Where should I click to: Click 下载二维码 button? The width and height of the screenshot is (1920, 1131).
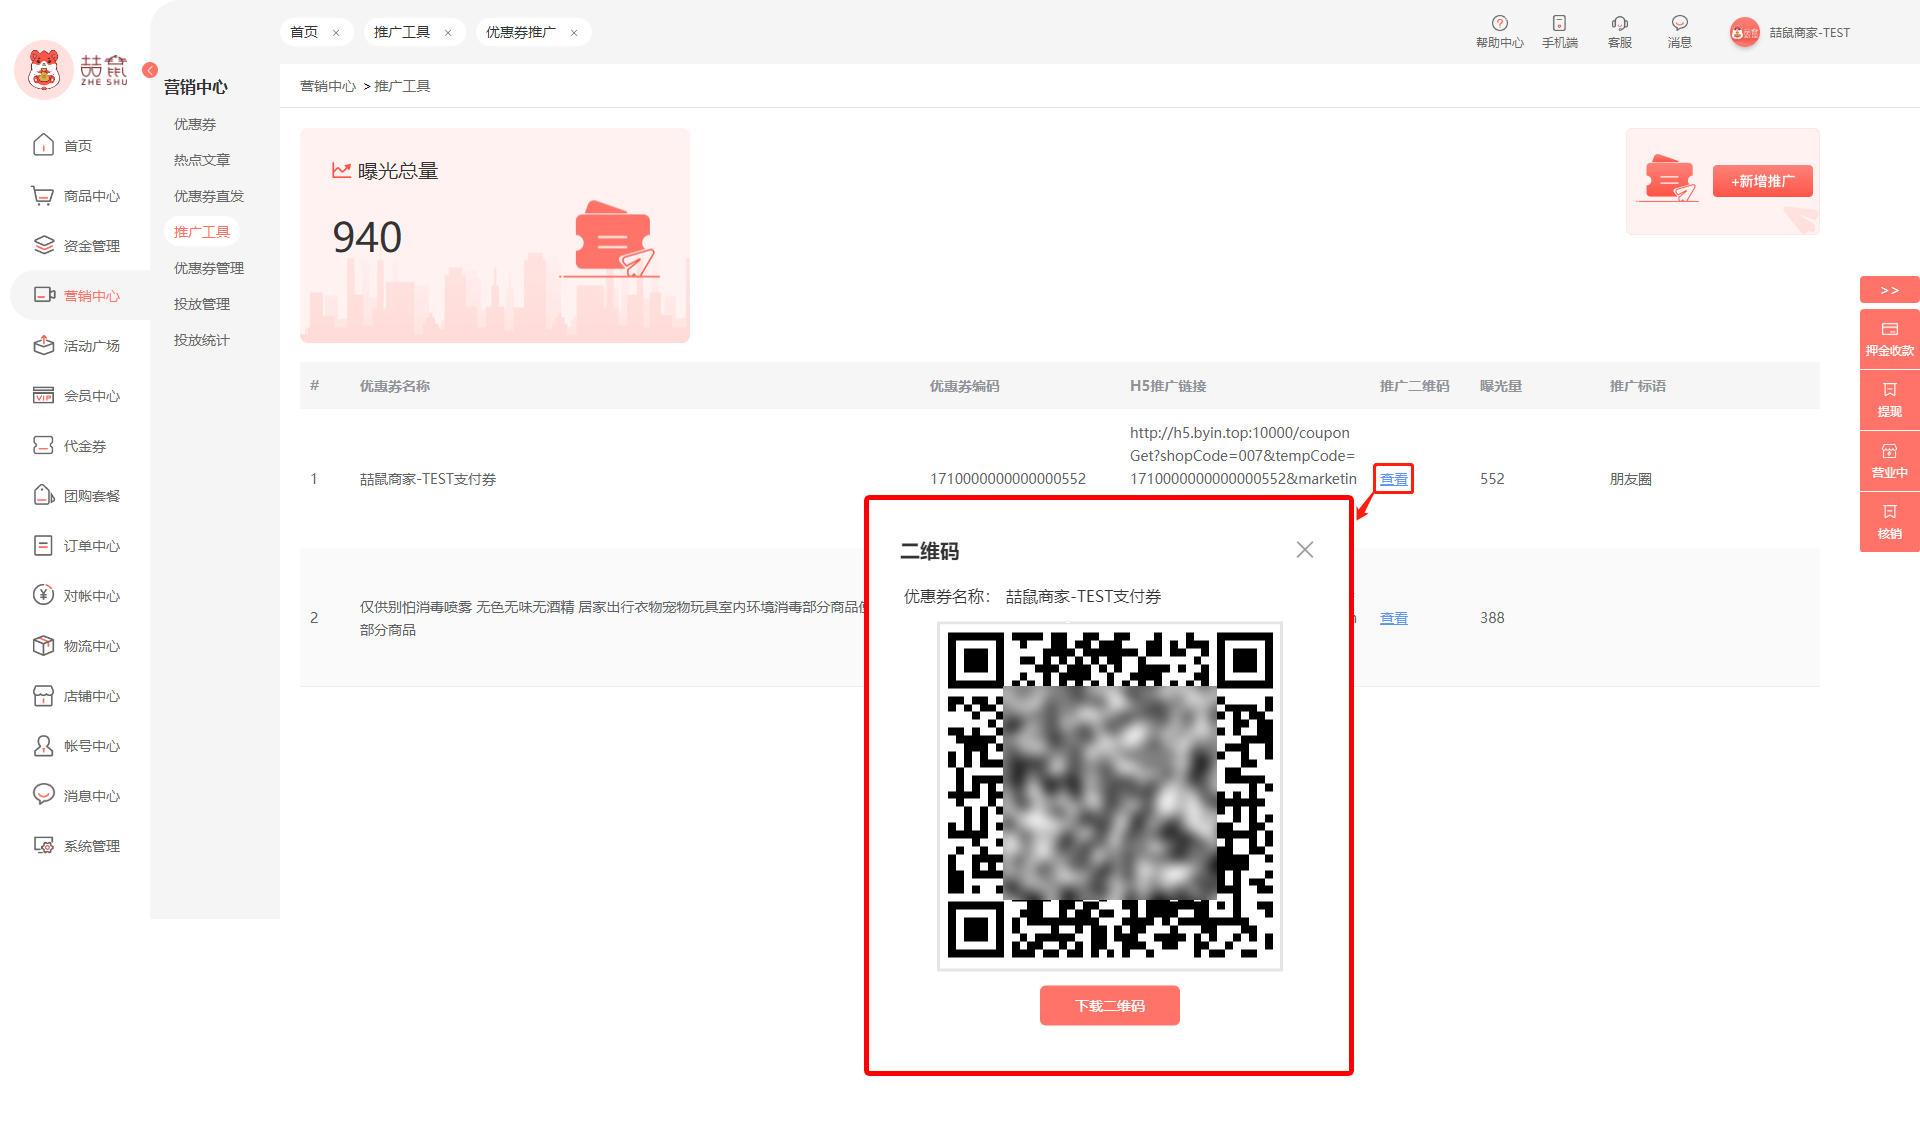(x=1109, y=1005)
